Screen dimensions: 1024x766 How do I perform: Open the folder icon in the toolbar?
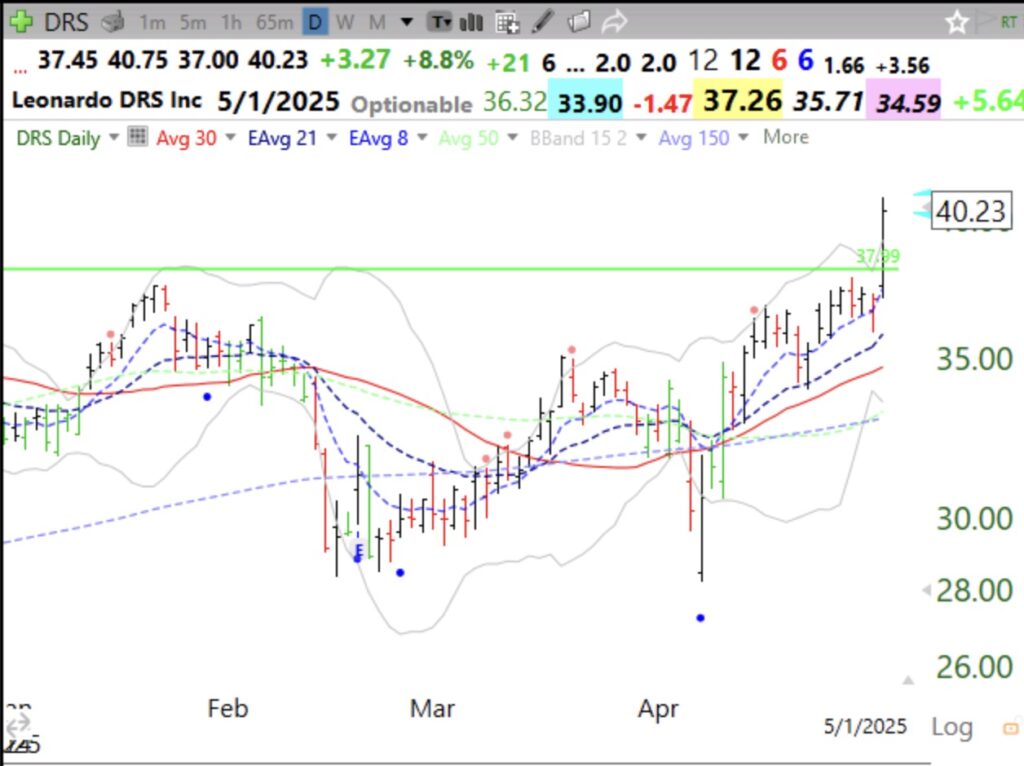(578, 20)
